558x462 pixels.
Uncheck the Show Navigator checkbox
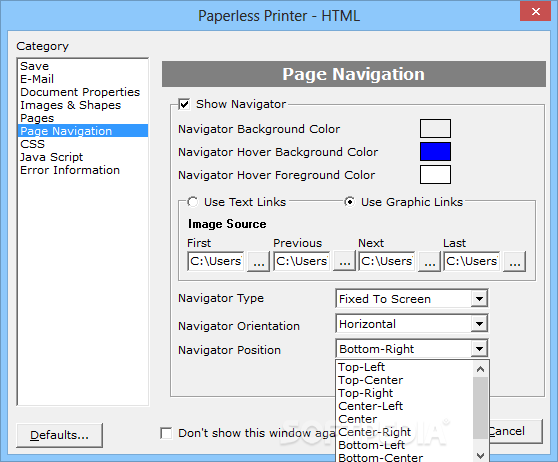click(184, 104)
